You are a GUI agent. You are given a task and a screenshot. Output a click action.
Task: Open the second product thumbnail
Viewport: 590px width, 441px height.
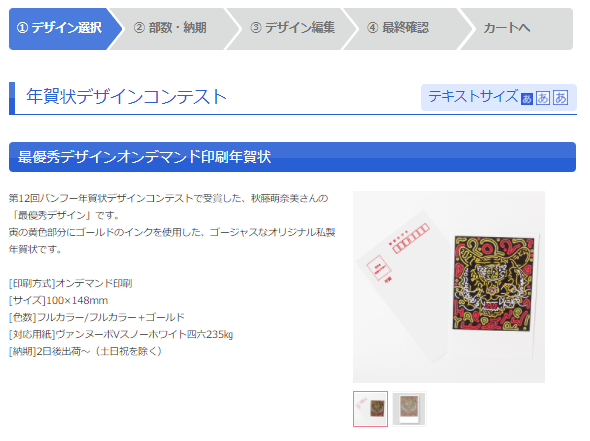409,409
